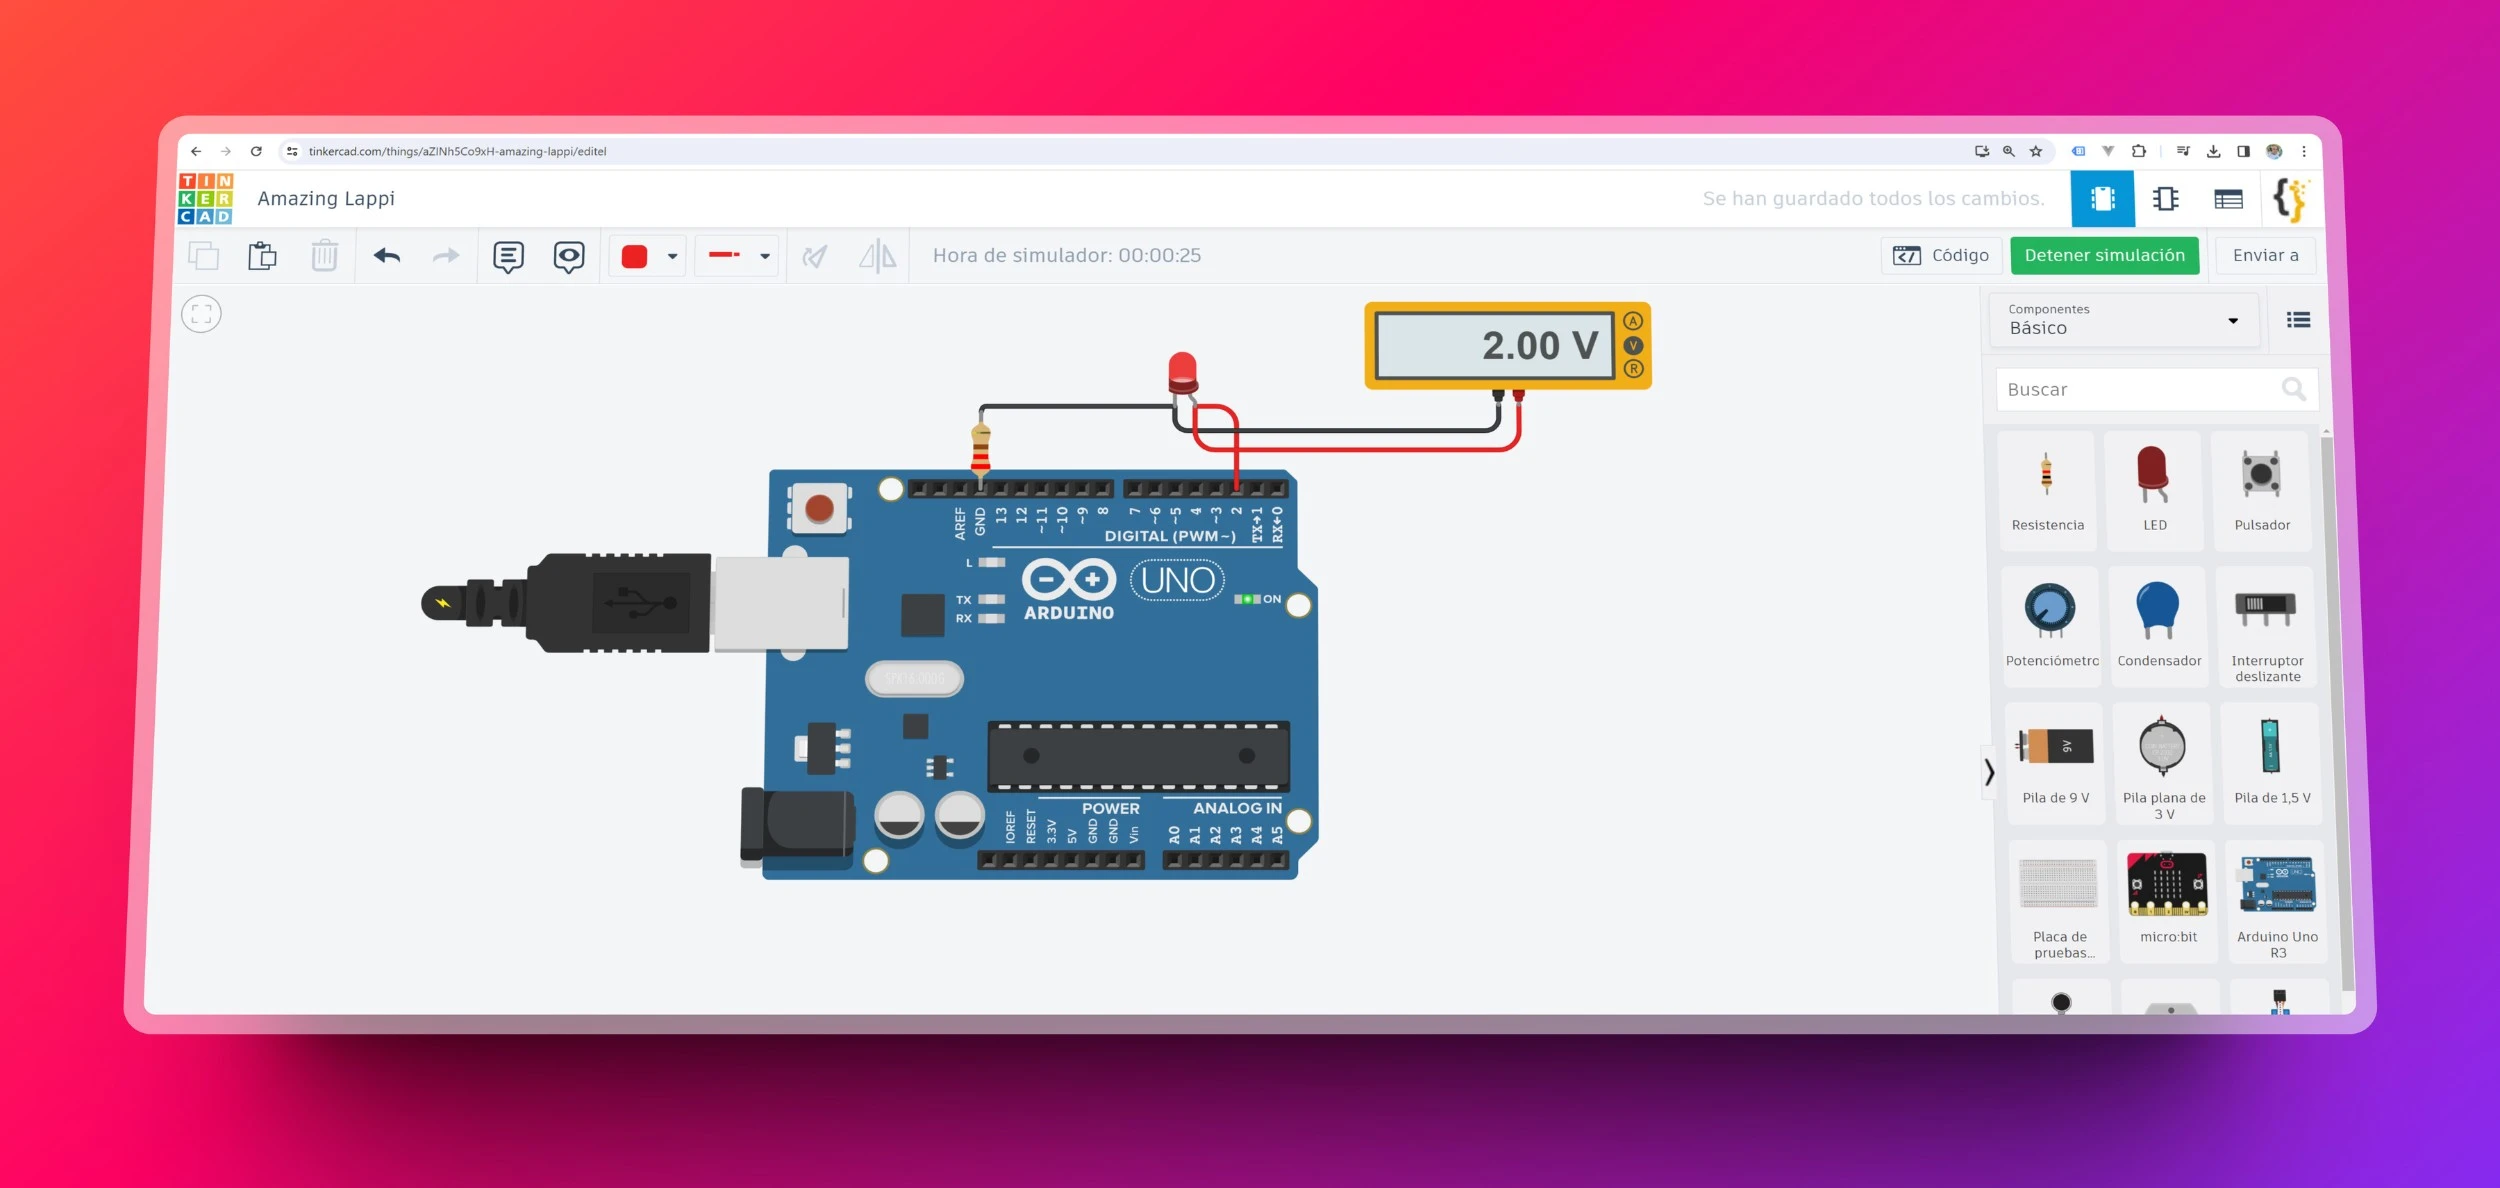Click the Tinkercad logo
The width and height of the screenshot is (2500, 1188).
tap(205, 198)
